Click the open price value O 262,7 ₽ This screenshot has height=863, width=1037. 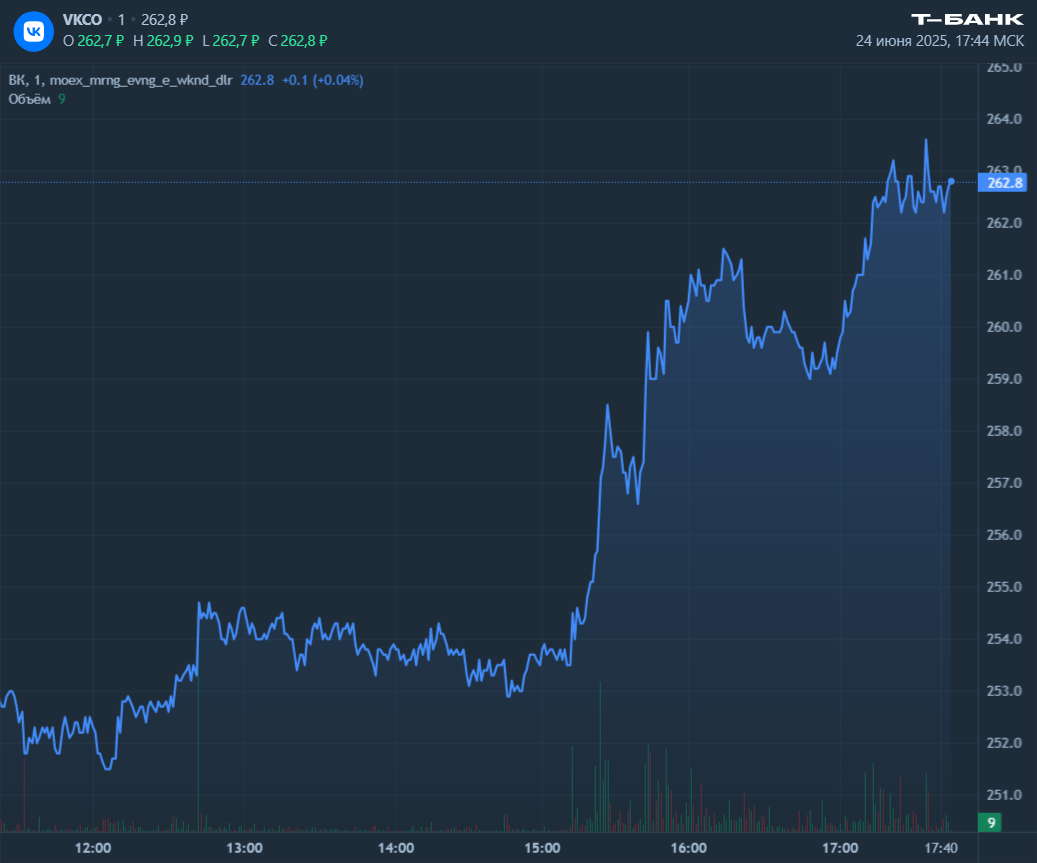[93, 41]
